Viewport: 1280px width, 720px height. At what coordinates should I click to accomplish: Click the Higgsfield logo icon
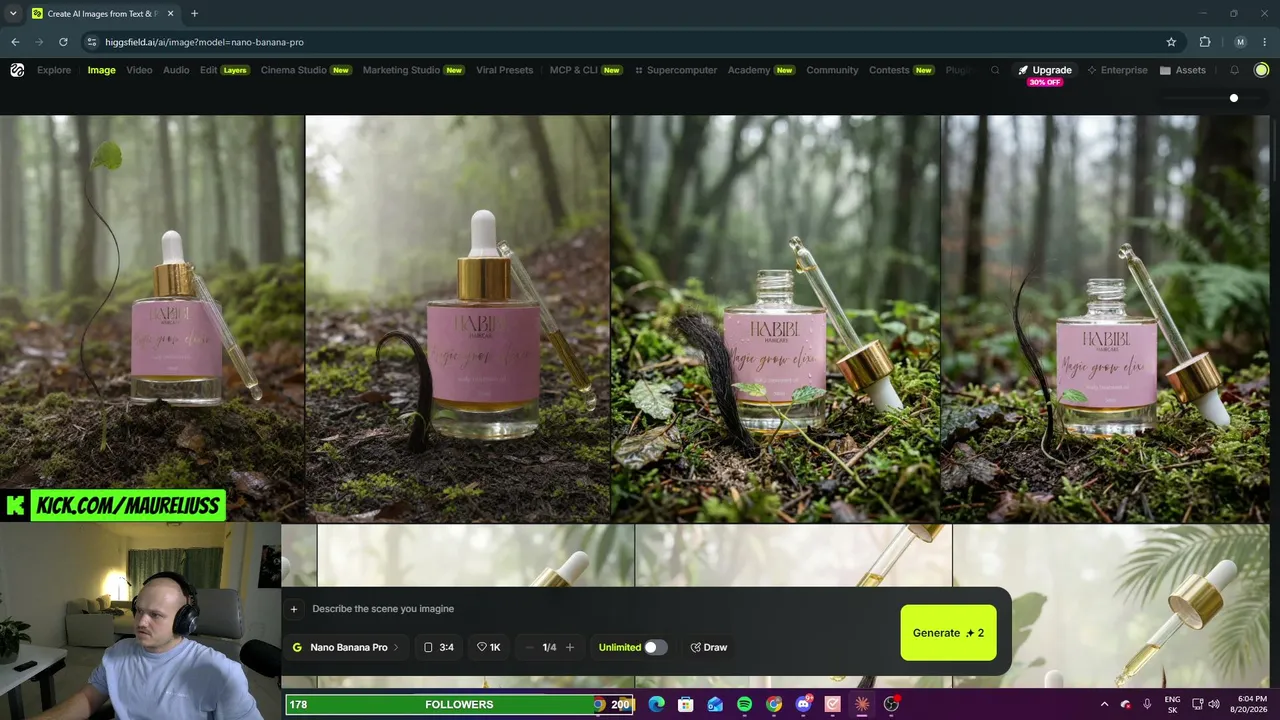pyautogui.click(x=17, y=70)
